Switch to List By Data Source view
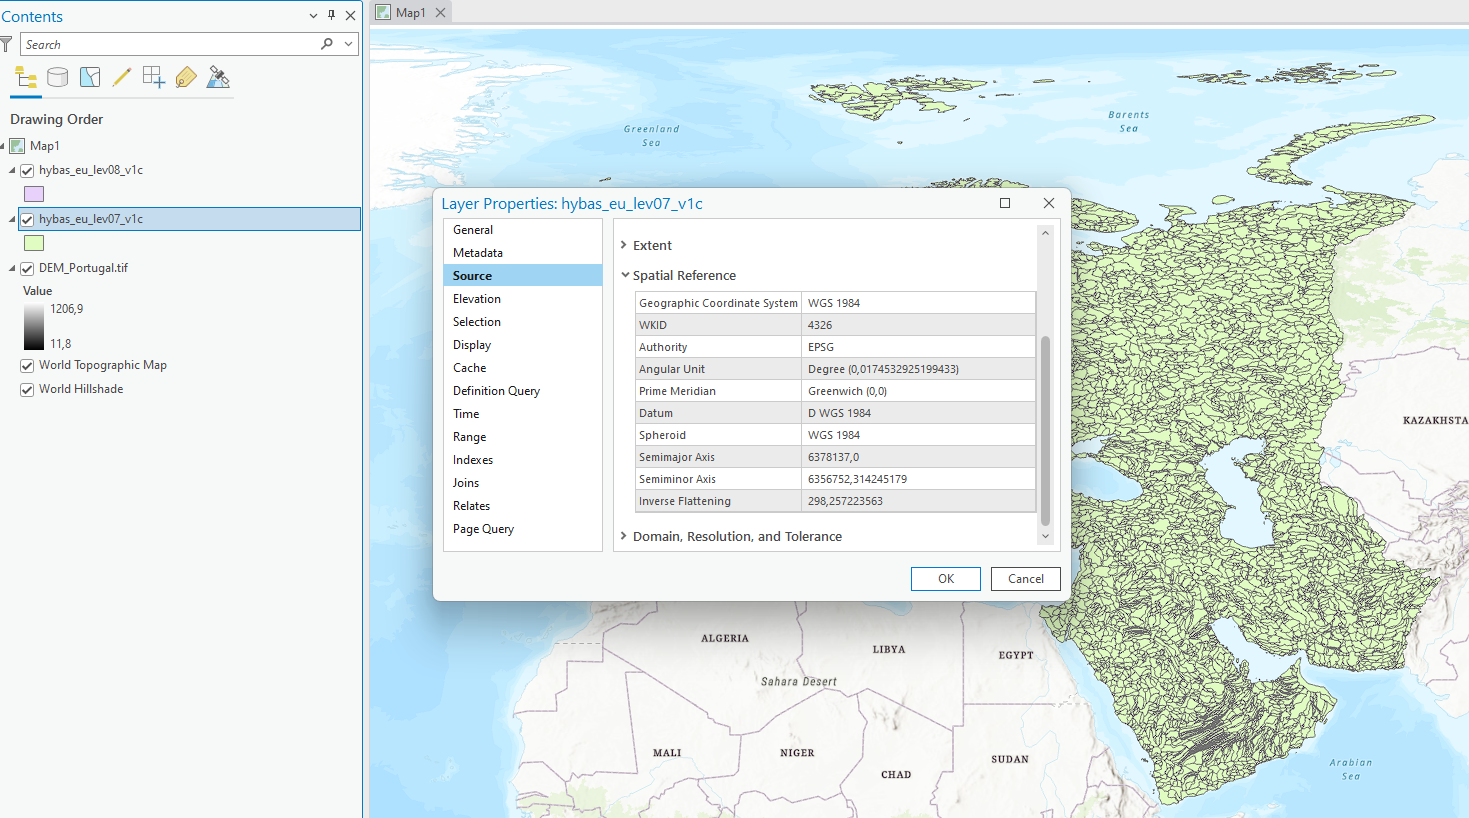The width and height of the screenshot is (1469, 818). [x=58, y=77]
